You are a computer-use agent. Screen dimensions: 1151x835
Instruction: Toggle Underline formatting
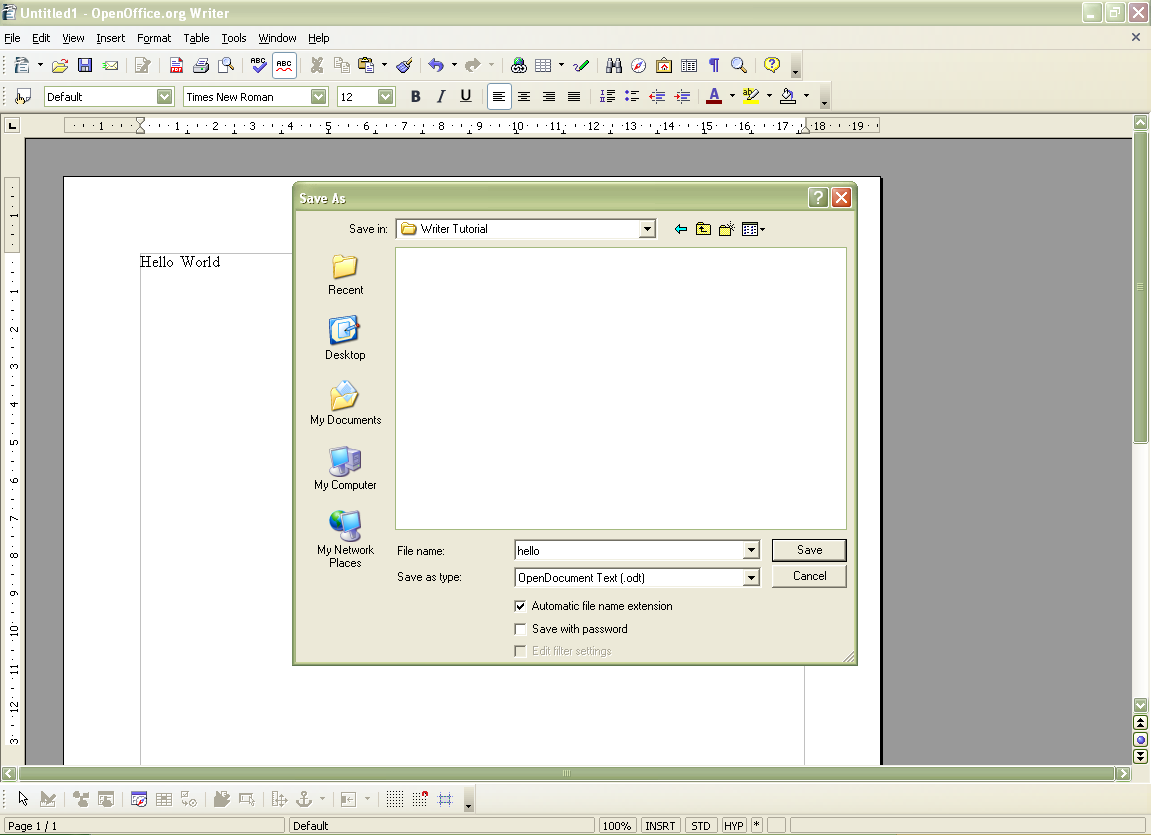coord(465,96)
